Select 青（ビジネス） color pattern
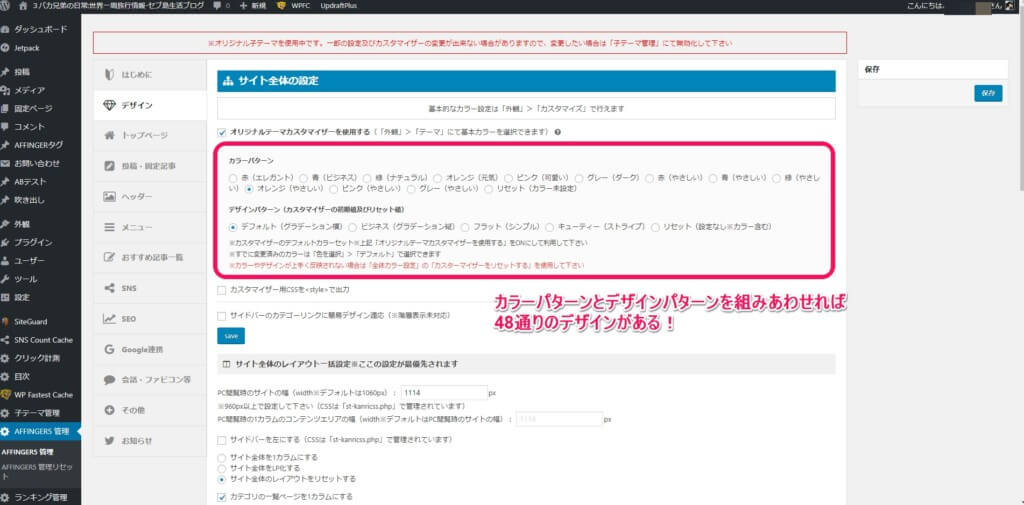 (304, 178)
